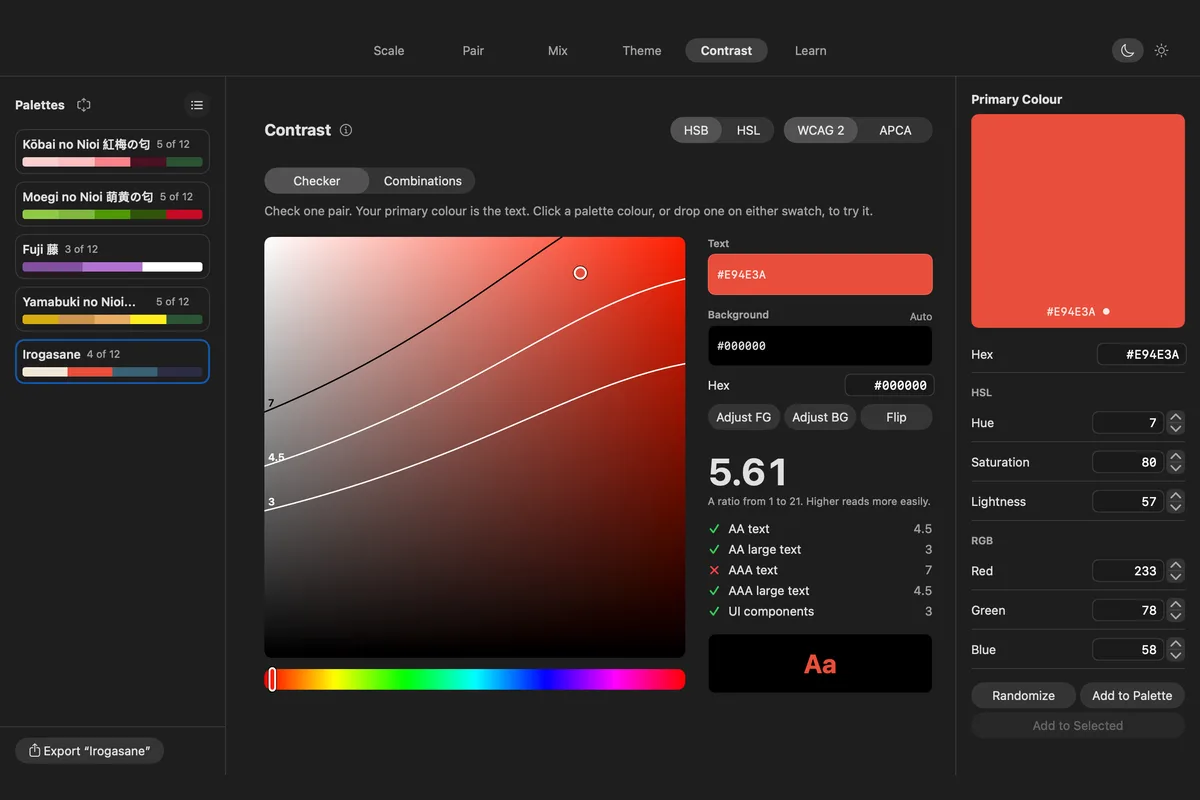The width and height of the screenshot is (1200, 800).
Task: Click the colour picker circle handle
Action: (580, 273)
